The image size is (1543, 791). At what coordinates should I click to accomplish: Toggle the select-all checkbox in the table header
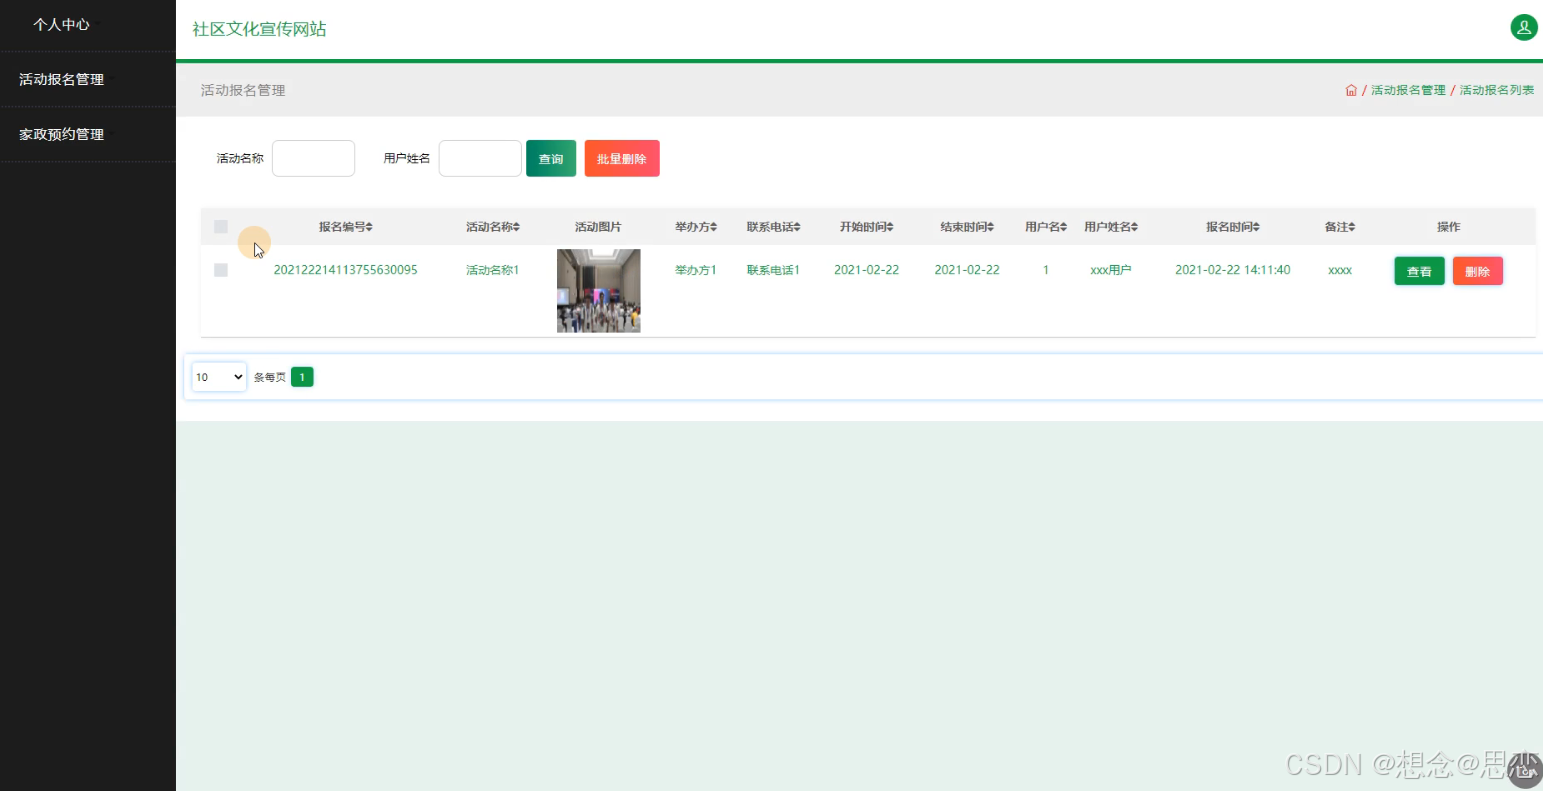click(x=221, y=227)
